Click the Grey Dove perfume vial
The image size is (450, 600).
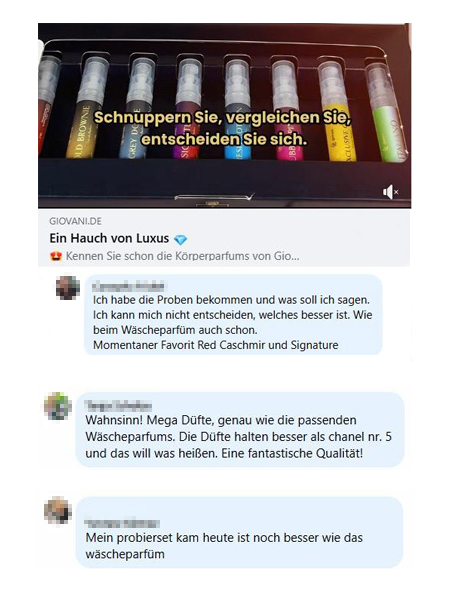(138, 108)
